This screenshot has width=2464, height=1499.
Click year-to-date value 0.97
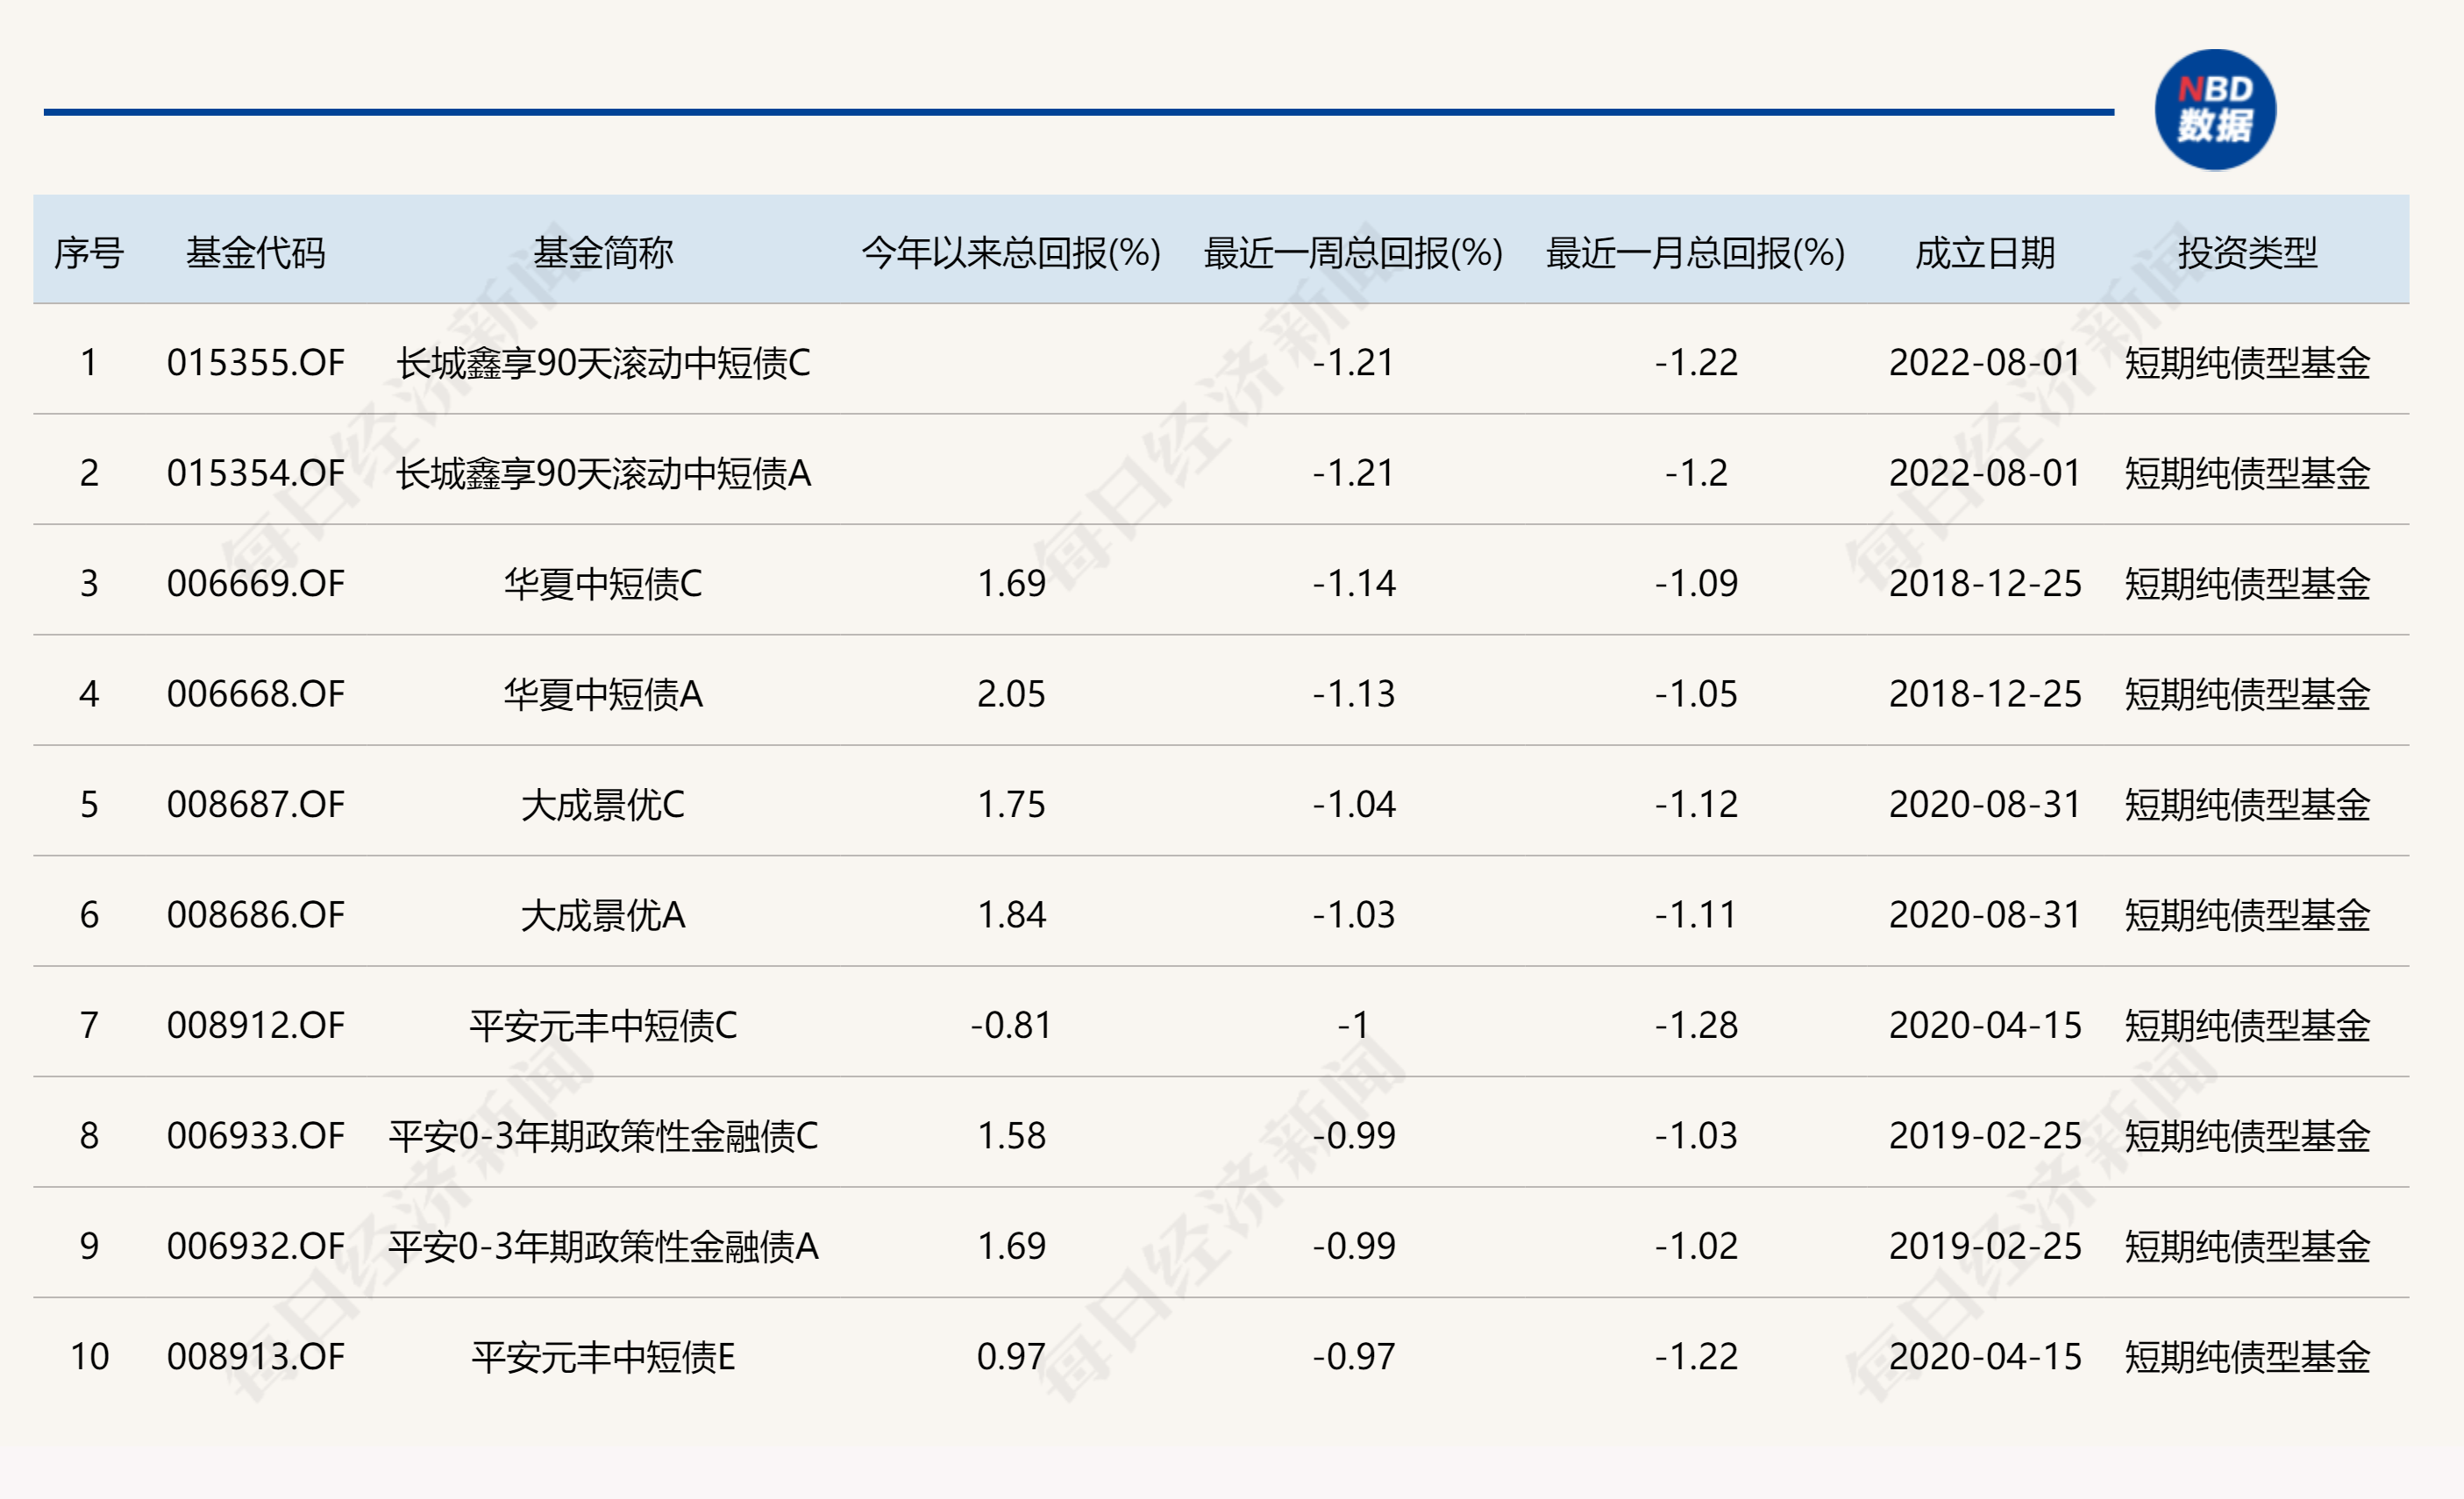1011,1357
